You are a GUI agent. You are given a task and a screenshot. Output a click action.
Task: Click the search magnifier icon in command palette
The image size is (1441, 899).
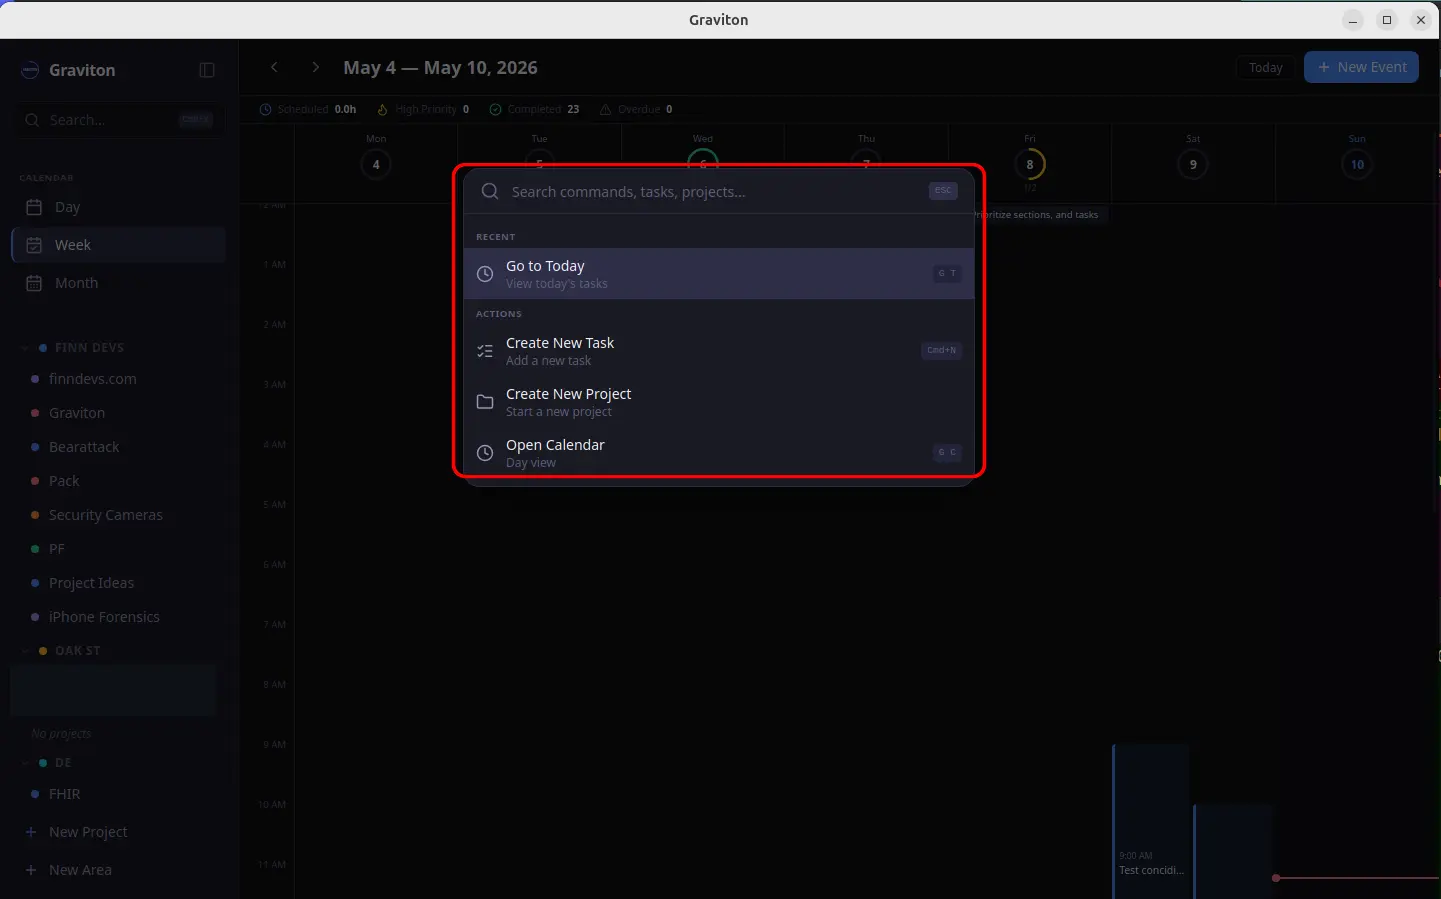tap(490, 191)
